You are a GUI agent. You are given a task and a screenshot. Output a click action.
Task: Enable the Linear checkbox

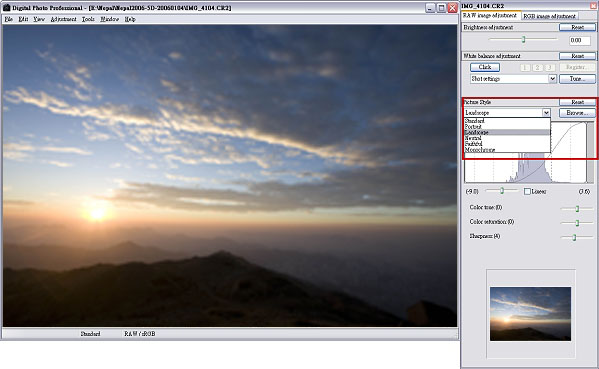(527, 191)
